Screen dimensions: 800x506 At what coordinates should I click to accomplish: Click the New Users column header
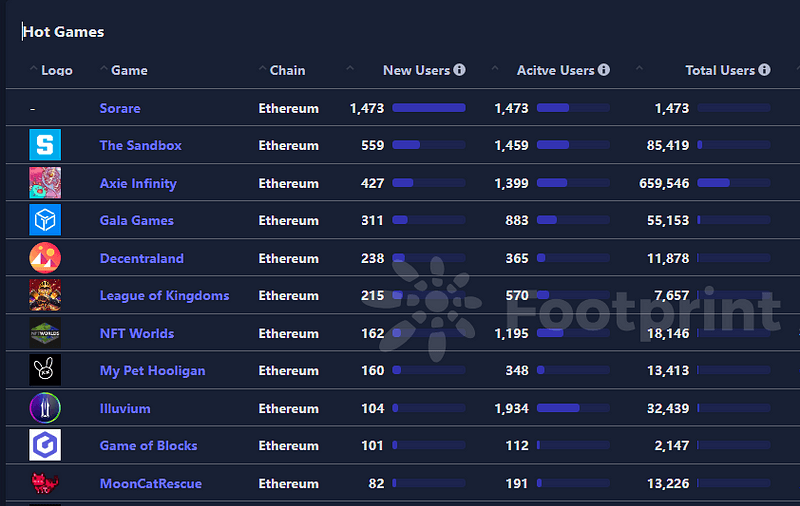[416, 70]
